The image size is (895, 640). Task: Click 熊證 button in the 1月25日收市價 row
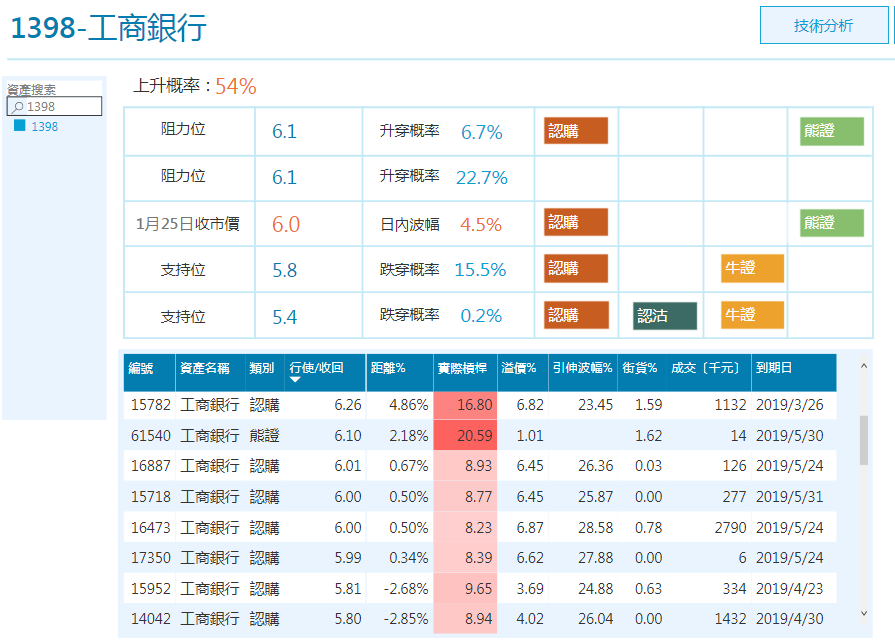(832, 223)
